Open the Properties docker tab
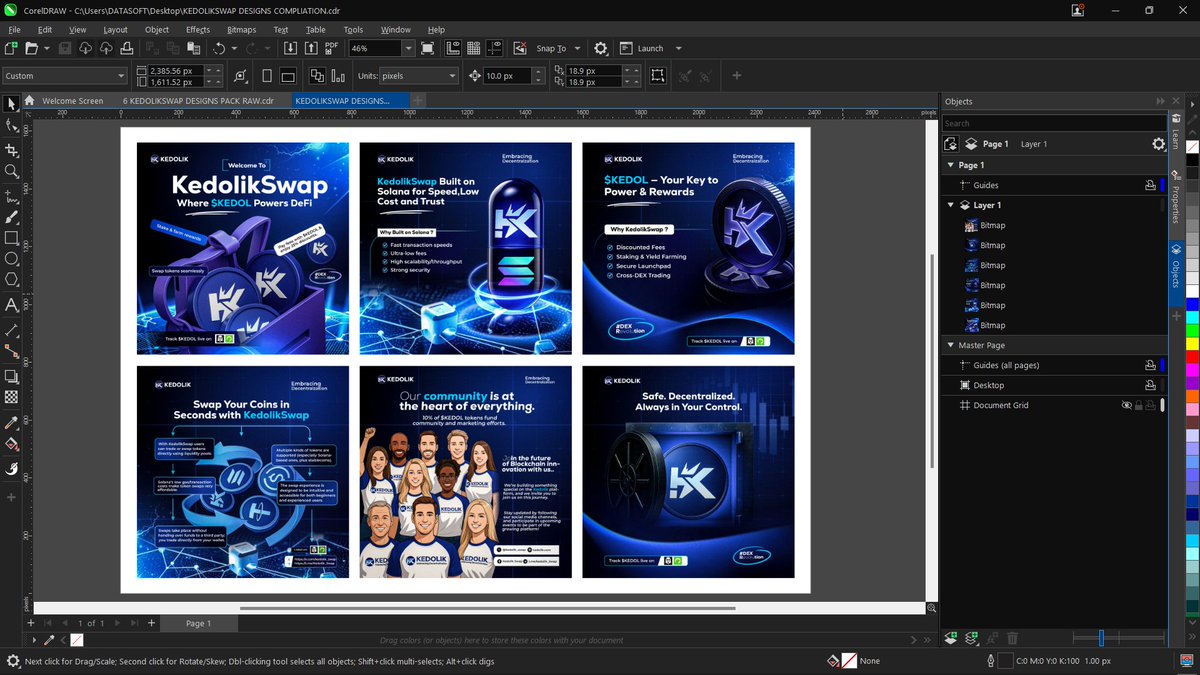Image resolution: width=1200 pixels, height=675 pixels. pos(1175,196)
